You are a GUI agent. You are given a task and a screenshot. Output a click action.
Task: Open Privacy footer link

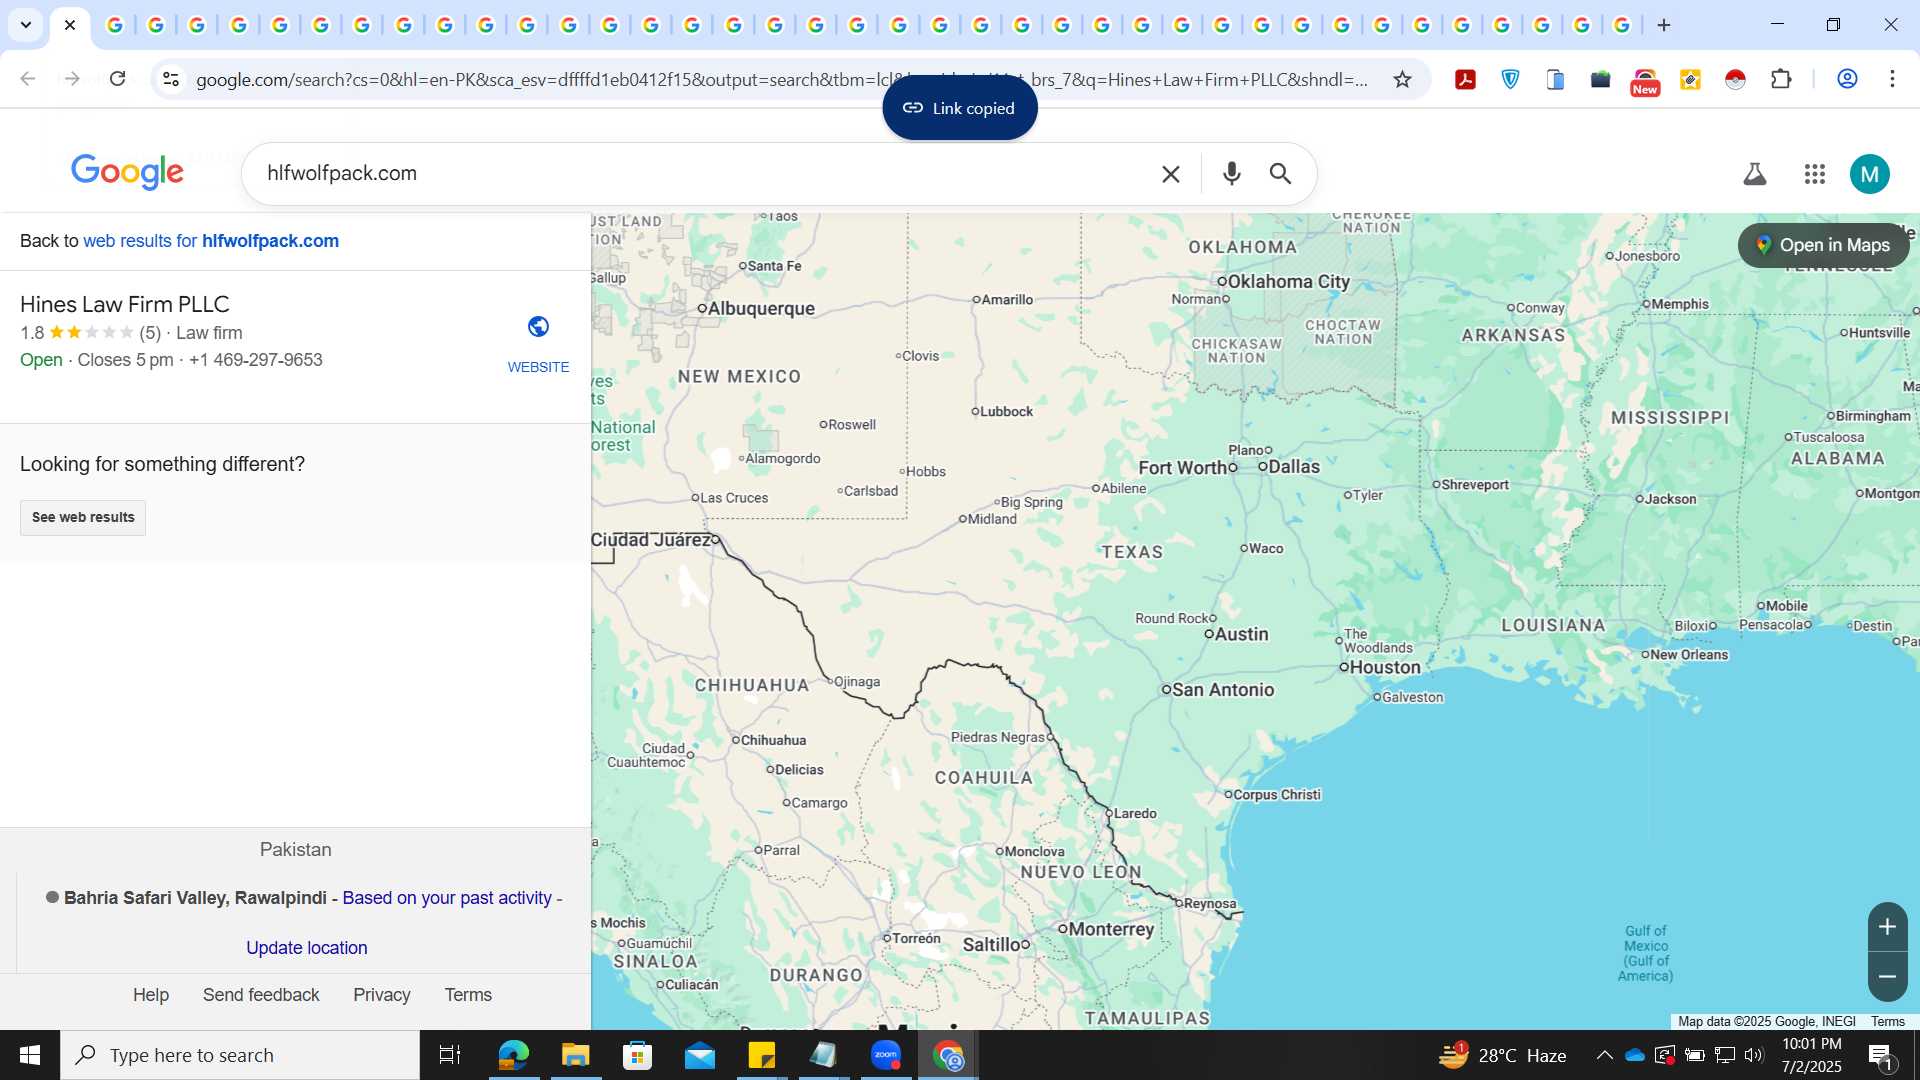tap(382, 995)
